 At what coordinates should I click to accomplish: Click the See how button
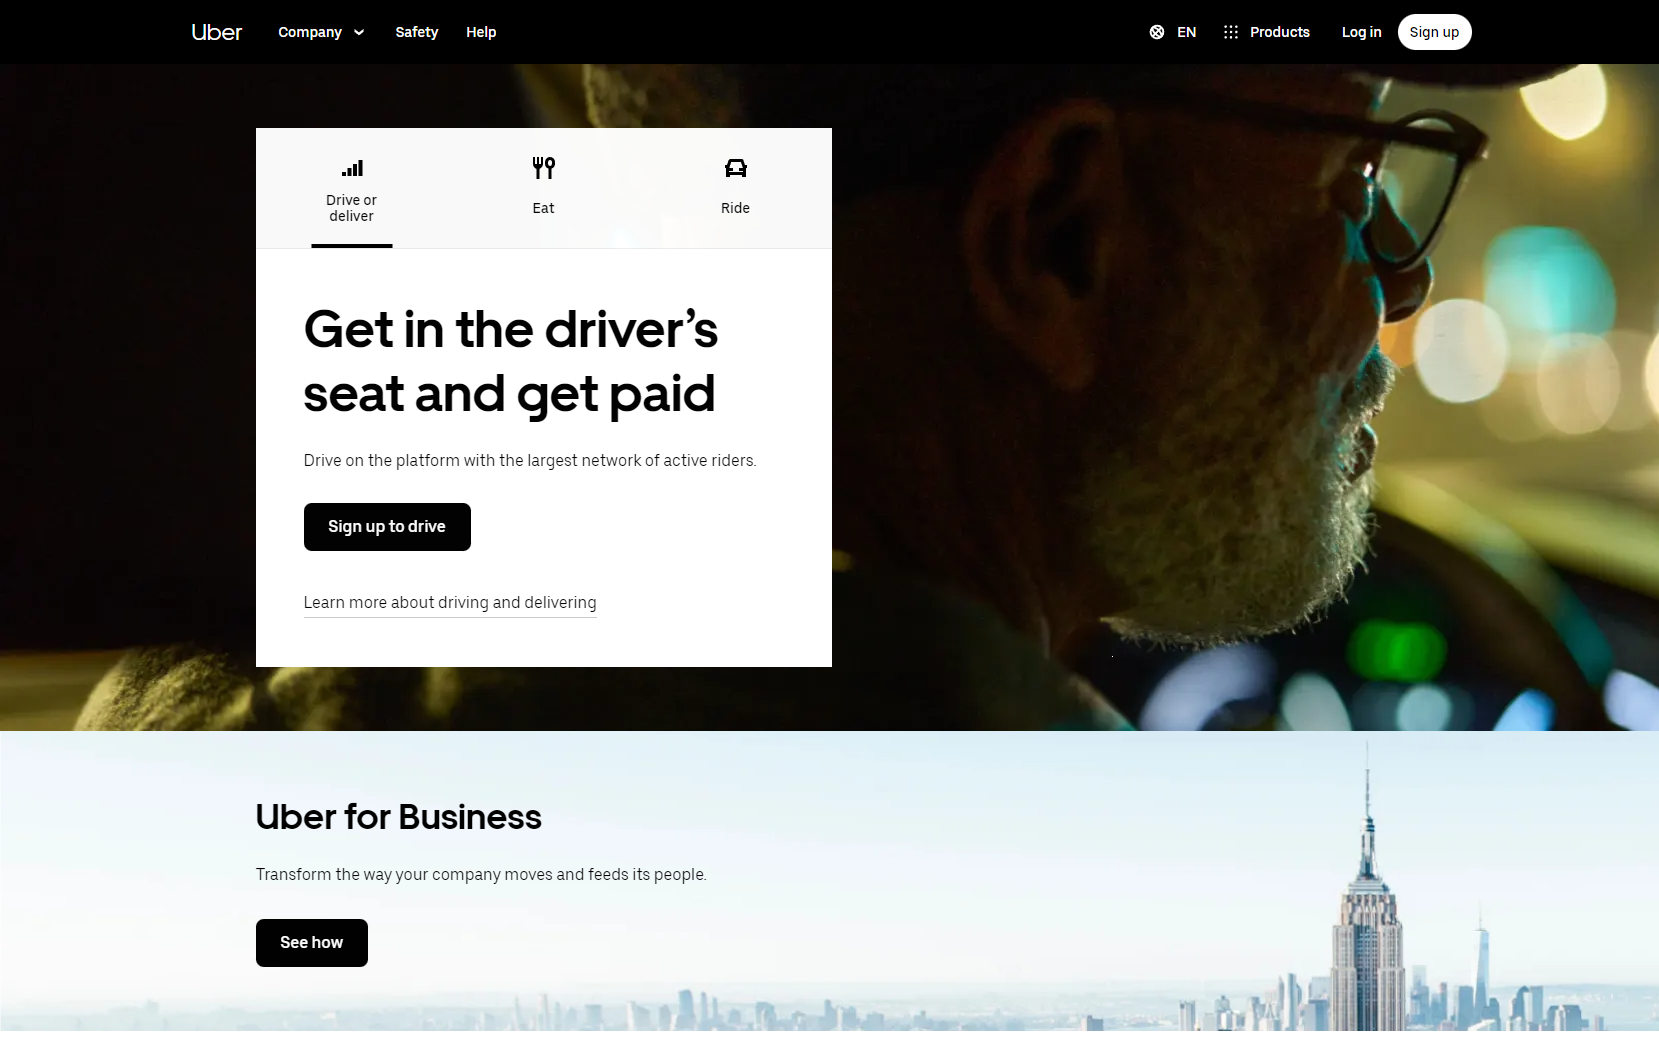(x=312, y=943)
